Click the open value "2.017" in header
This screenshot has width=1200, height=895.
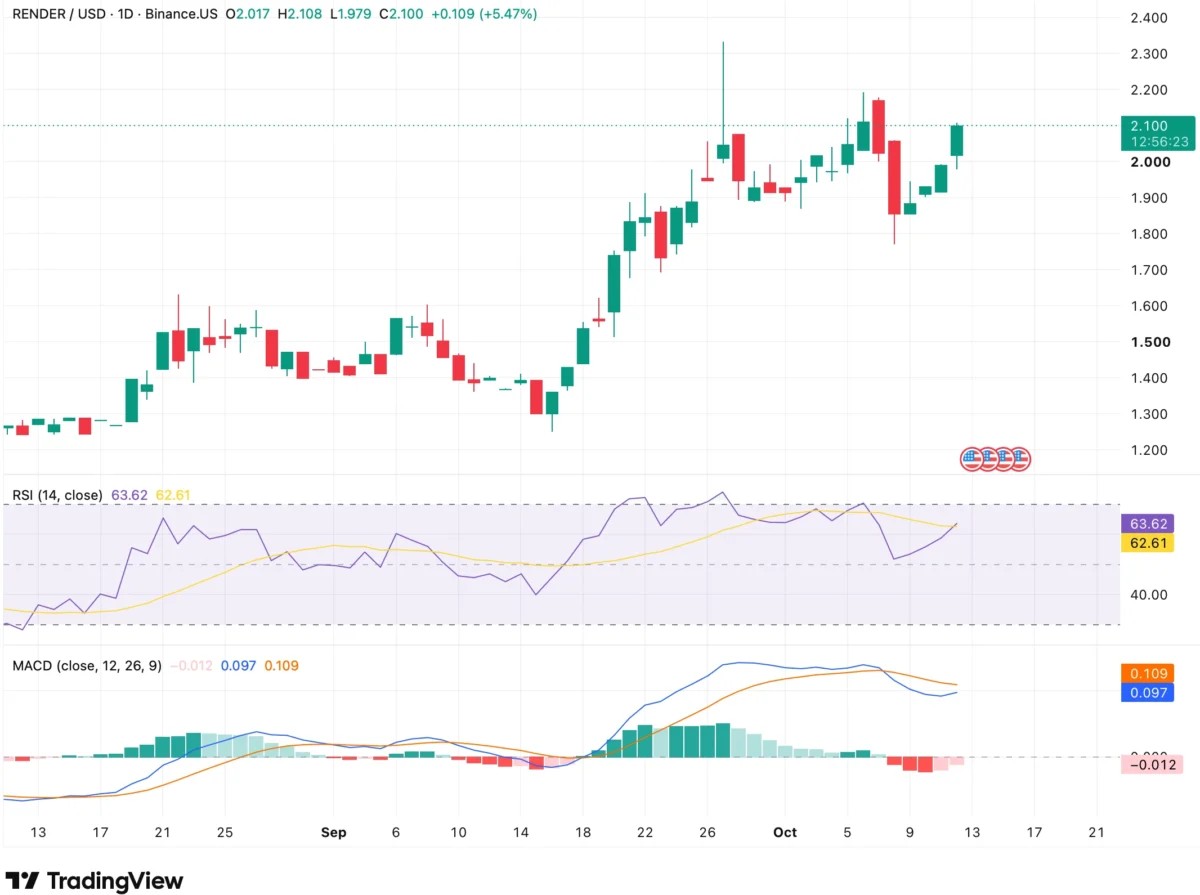point(254,14)
